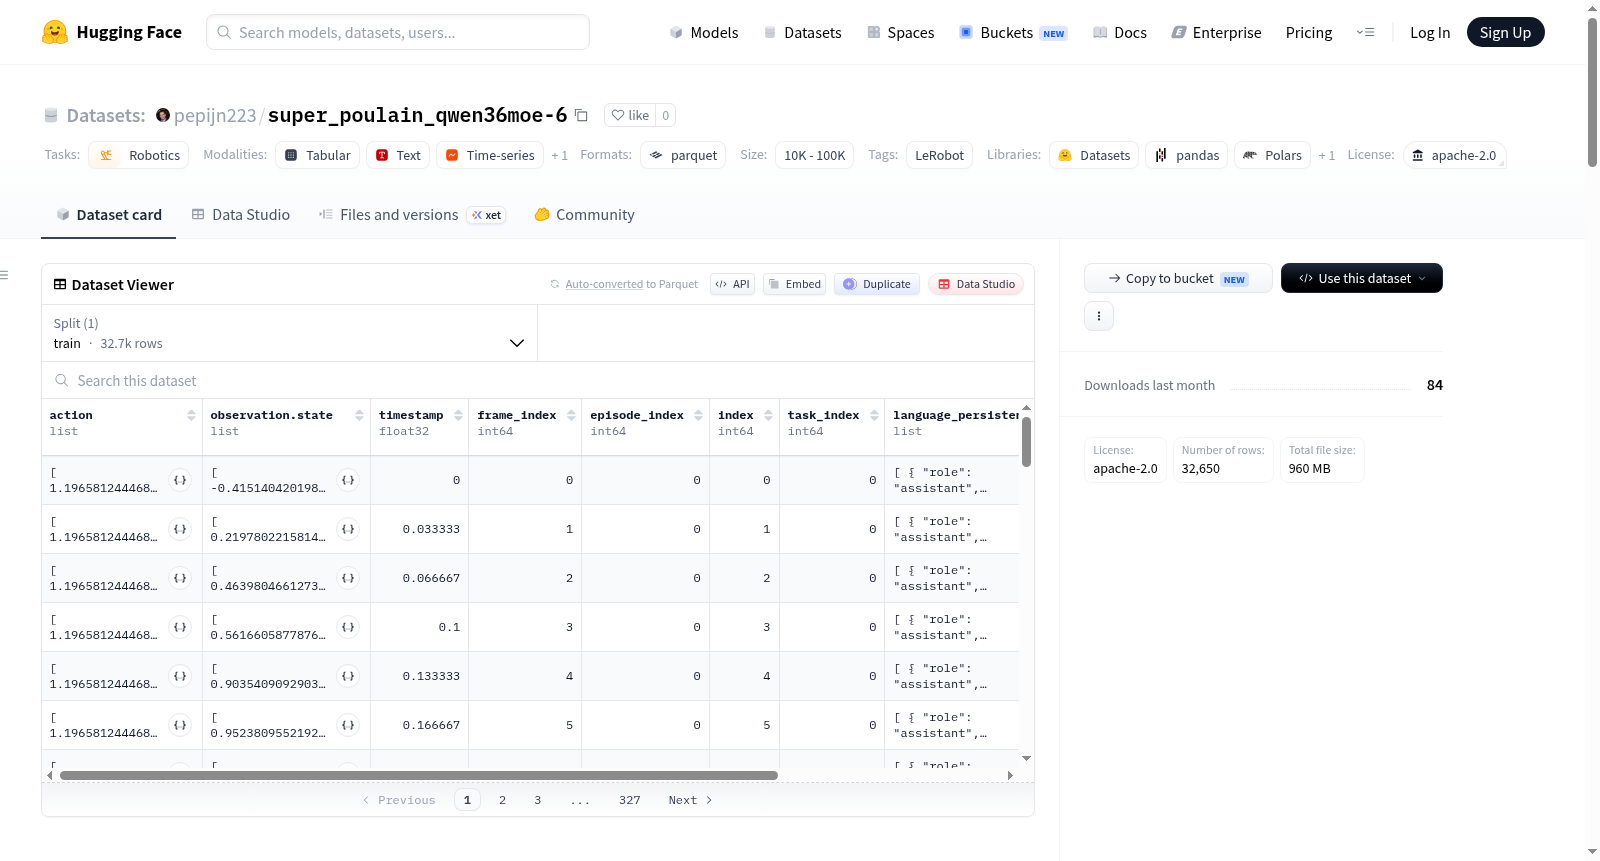Screen dimensions: 1600x861
Task: Click the Hugging Face logo icon
Action: [x=55, y=32]
